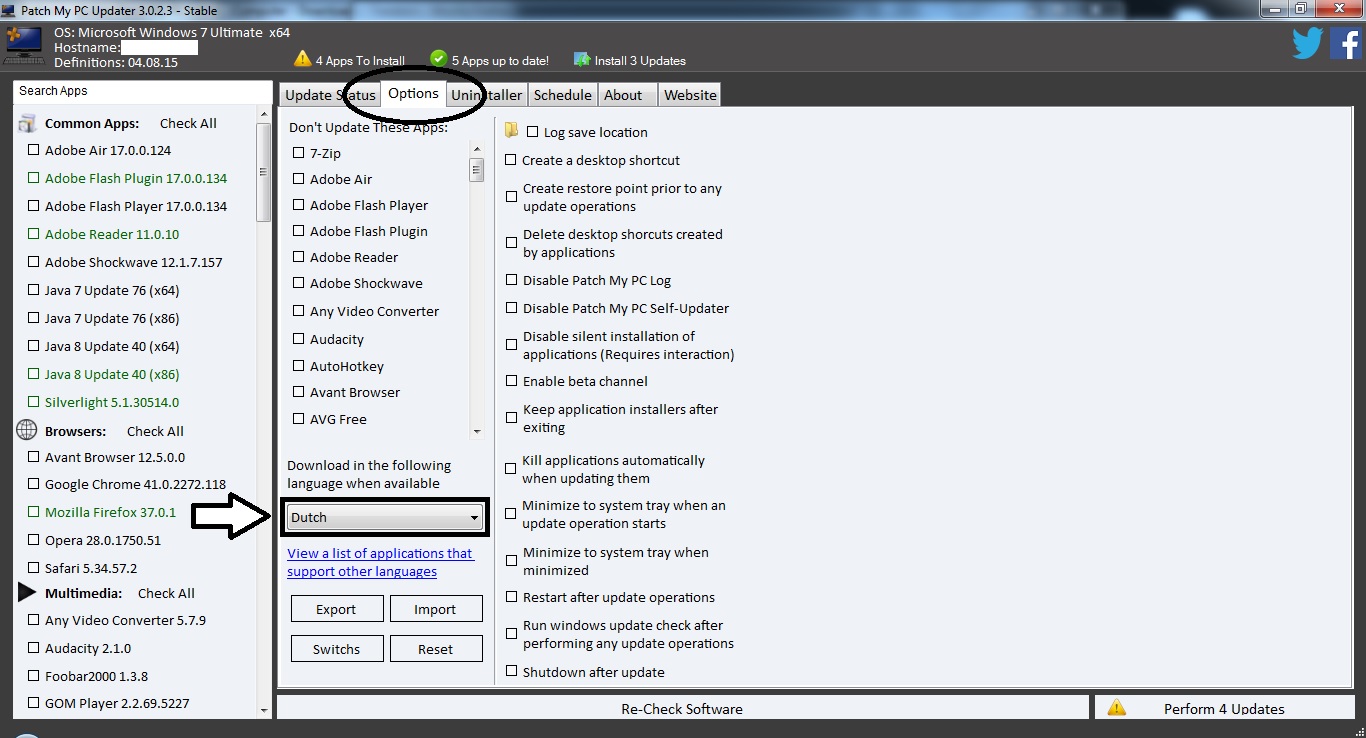Click the Install 3 Updates icon
Viewport: 1366px width, 738px height.
(x=582, y=60)
